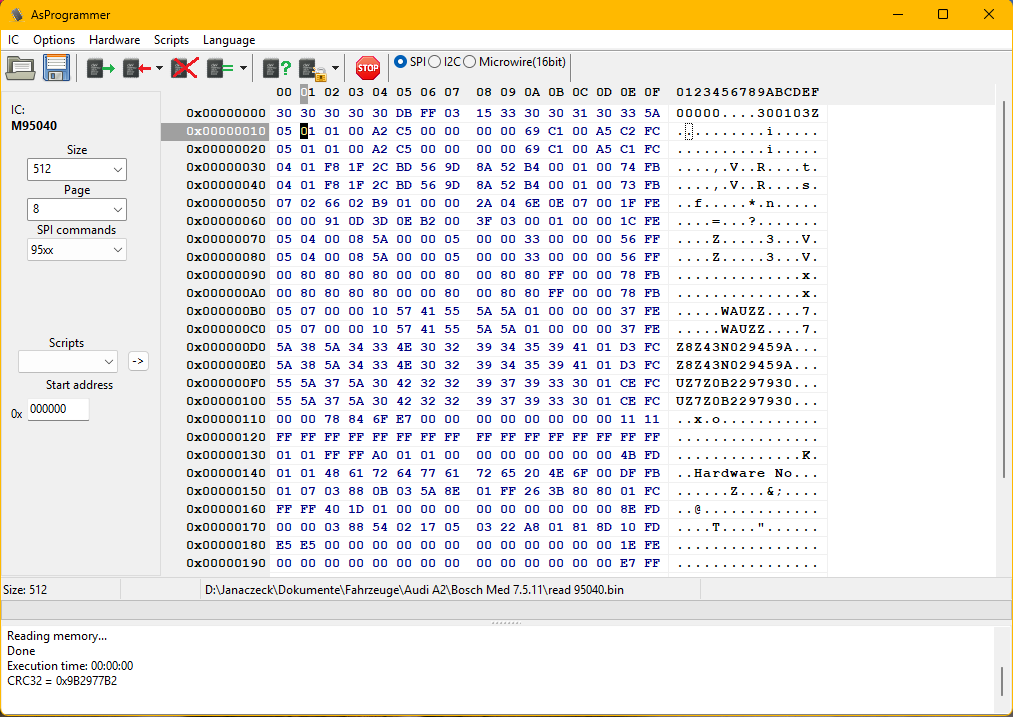Click the Detect IC question mark icon
The image size is (1013, 717).
pos(276,68)
